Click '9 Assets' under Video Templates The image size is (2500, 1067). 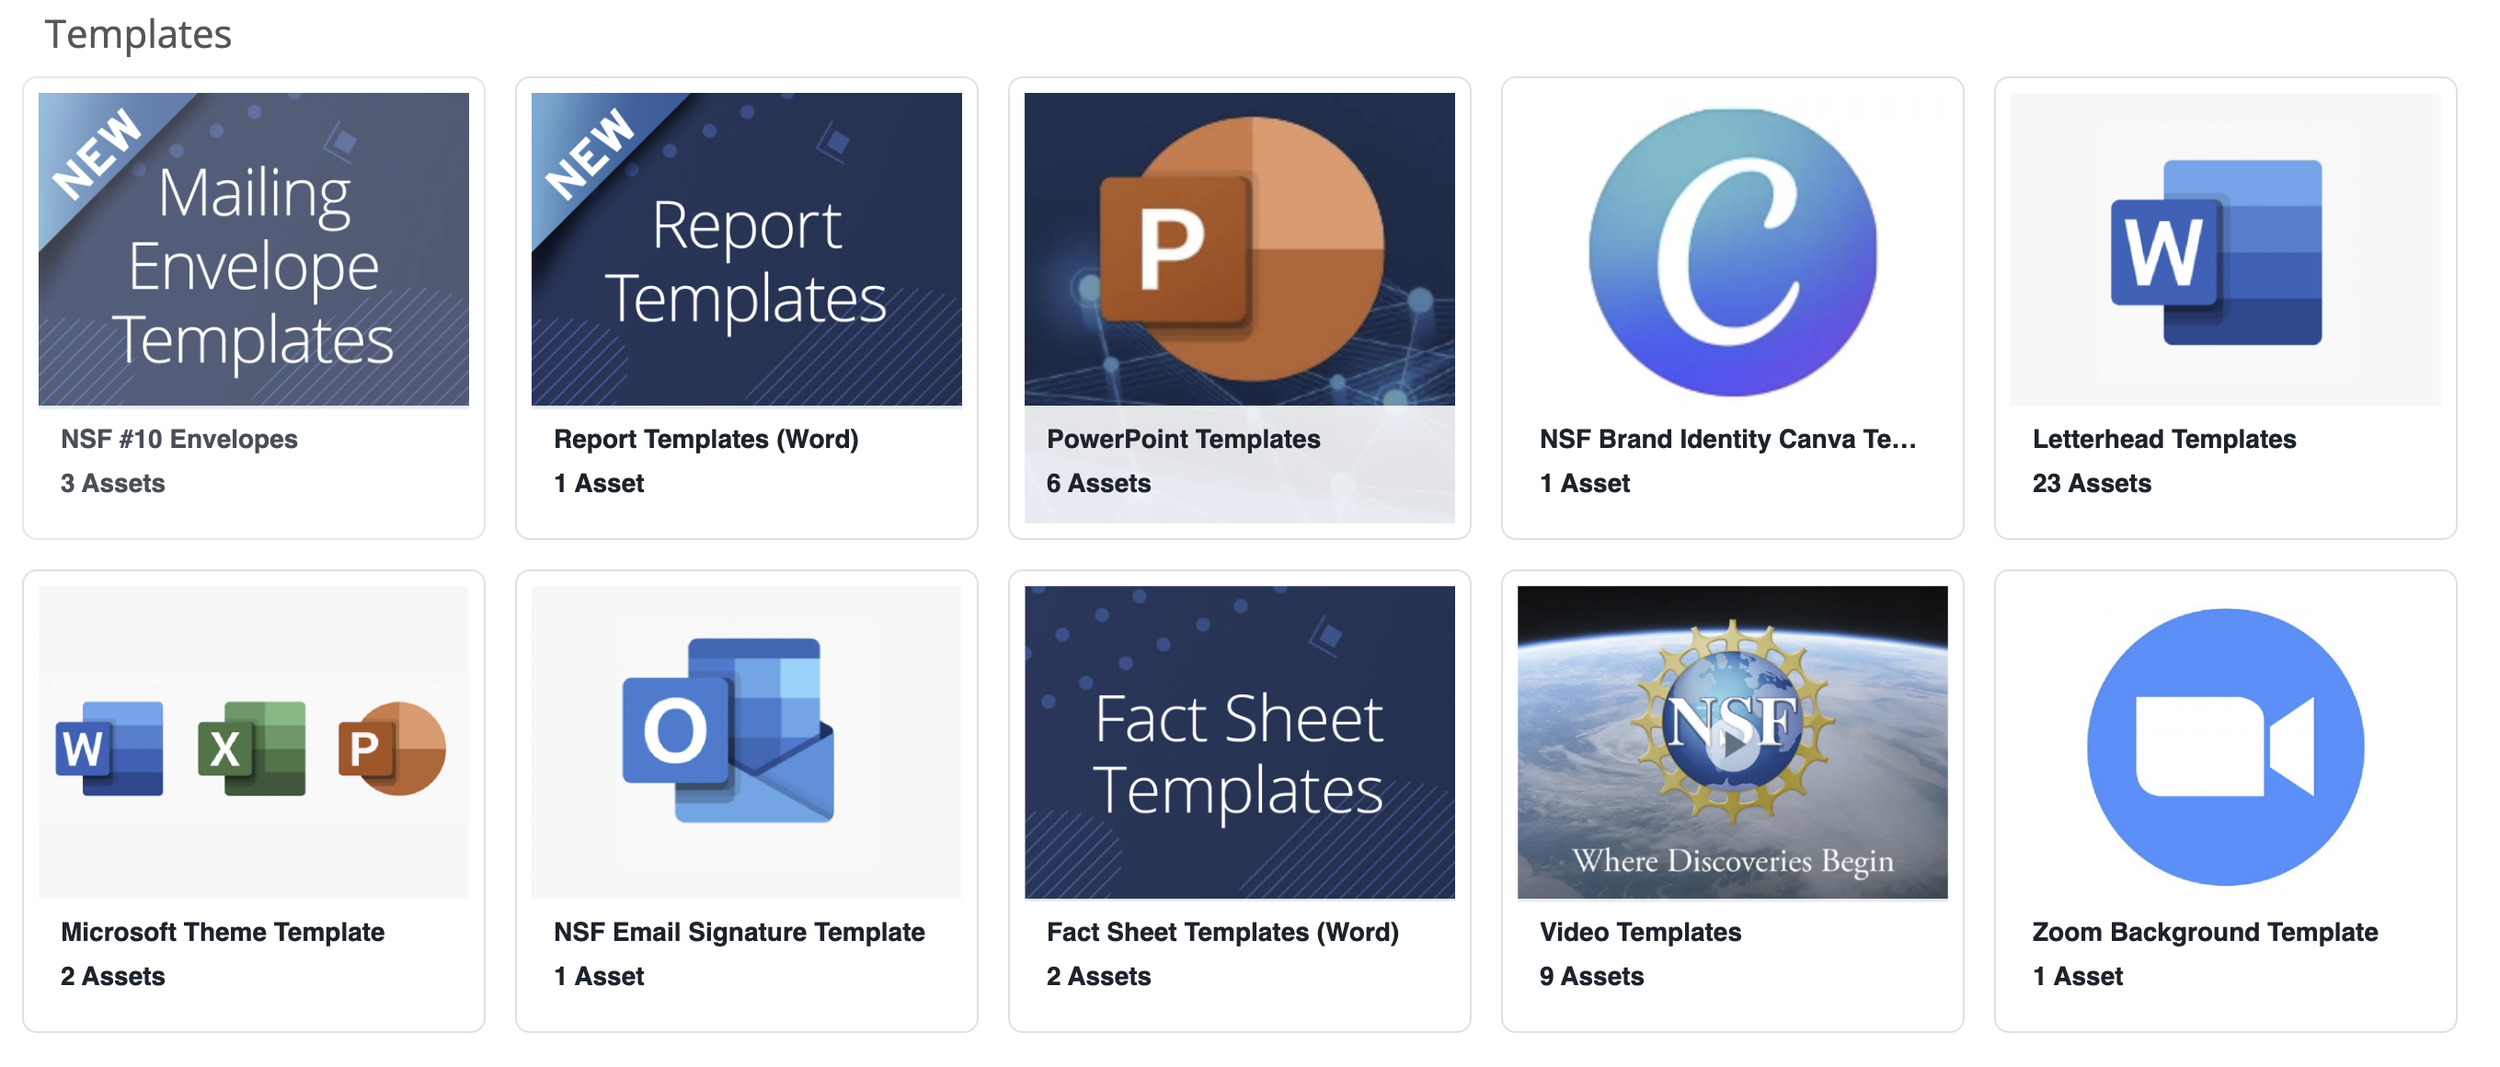(x=1591, y=976)
